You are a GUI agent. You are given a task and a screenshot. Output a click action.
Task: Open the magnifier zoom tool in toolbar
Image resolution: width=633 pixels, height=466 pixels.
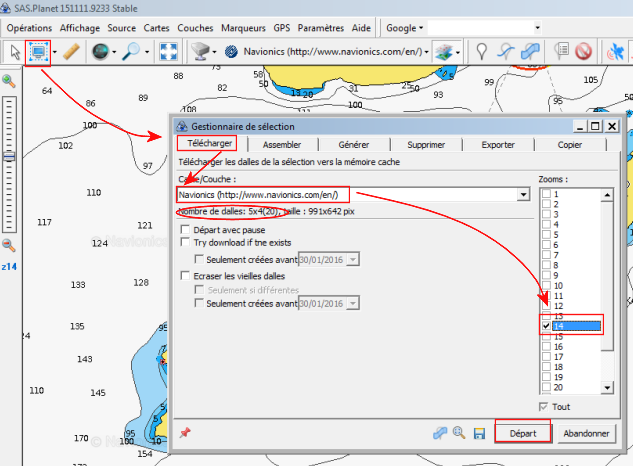(x=132, y=52)
